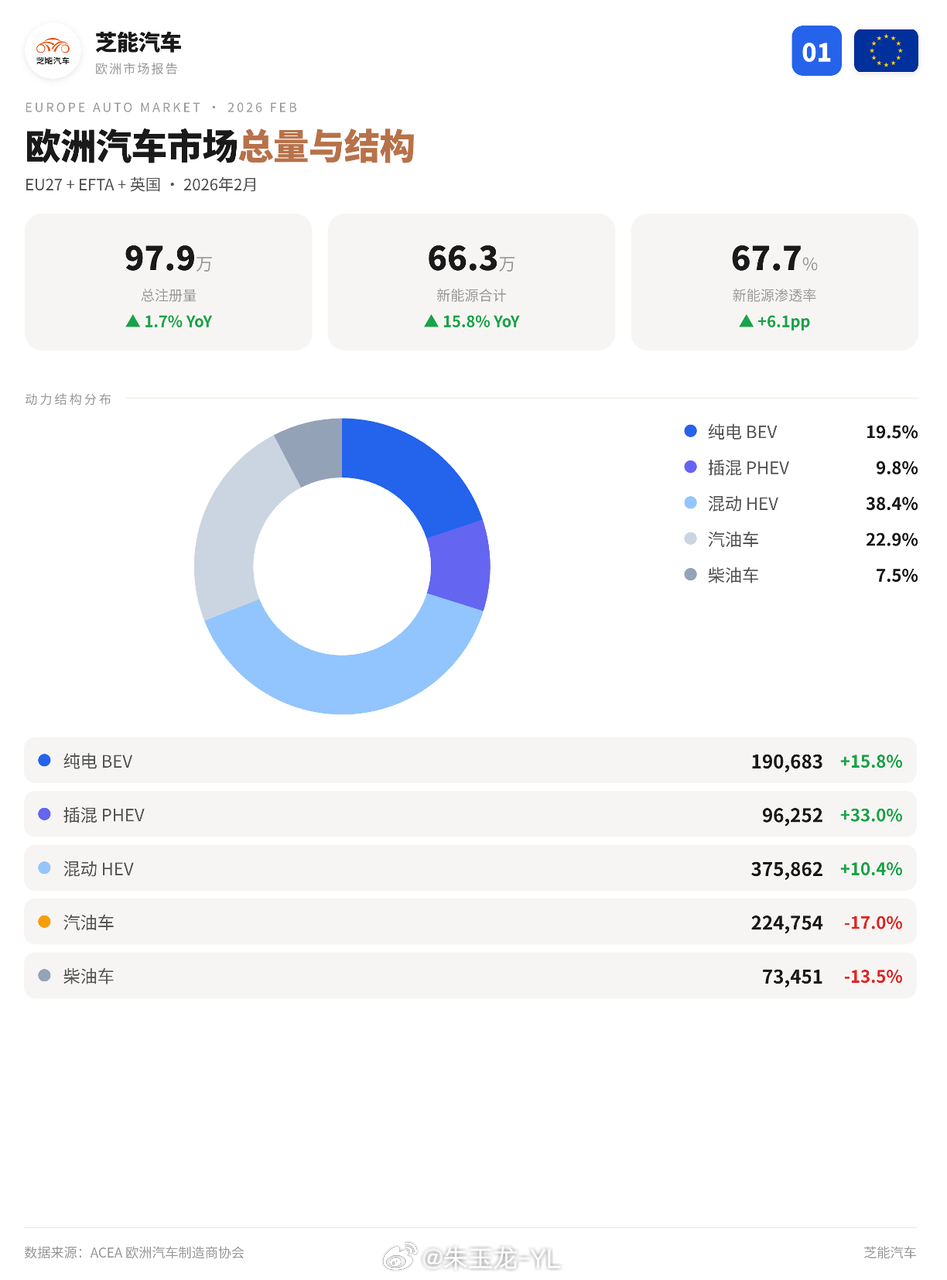The width and height of the screenshot is (947, 1280).
Task: Click the 芝能汽车 circular logo icon
Action: (x=52, y=51)
